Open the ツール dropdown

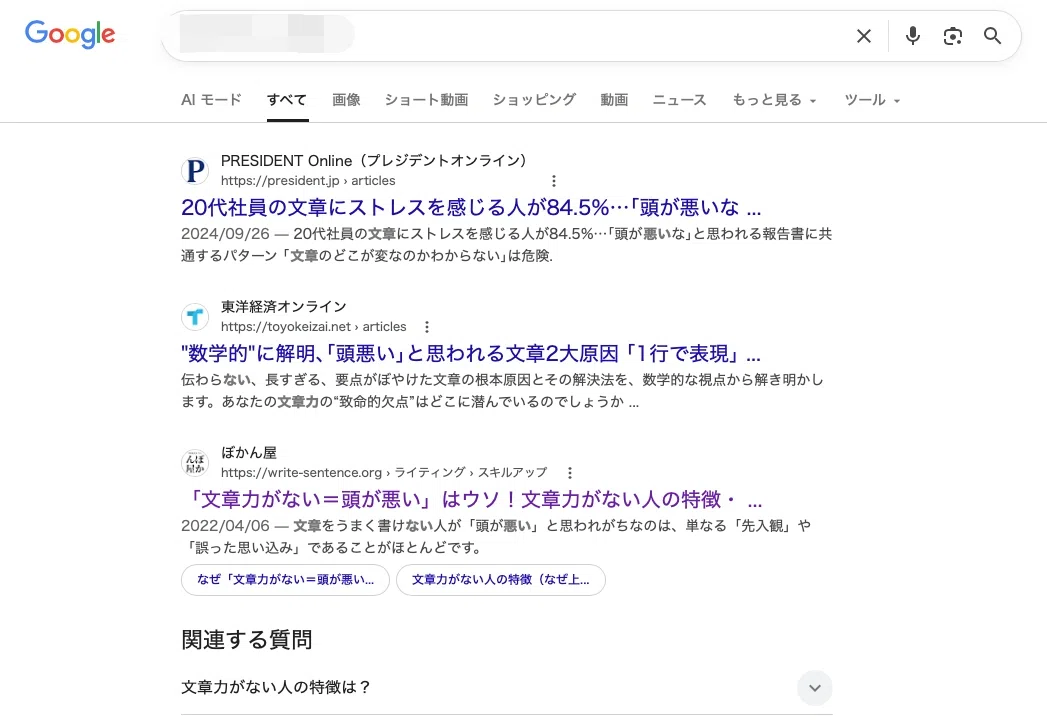[x=872, y=100]
